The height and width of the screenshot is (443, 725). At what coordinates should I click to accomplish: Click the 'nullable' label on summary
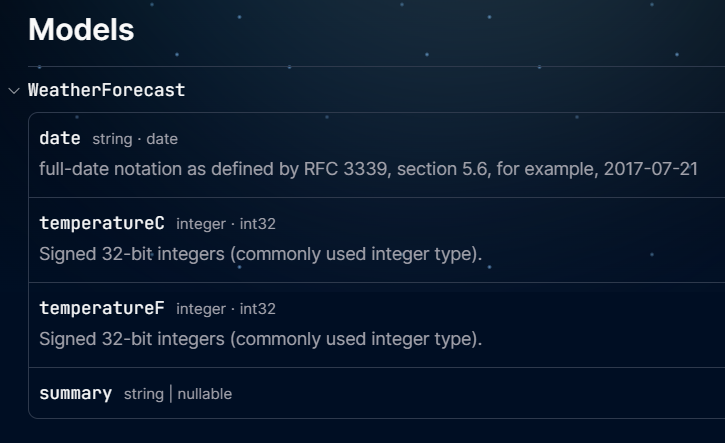click(x=204, y=394)
